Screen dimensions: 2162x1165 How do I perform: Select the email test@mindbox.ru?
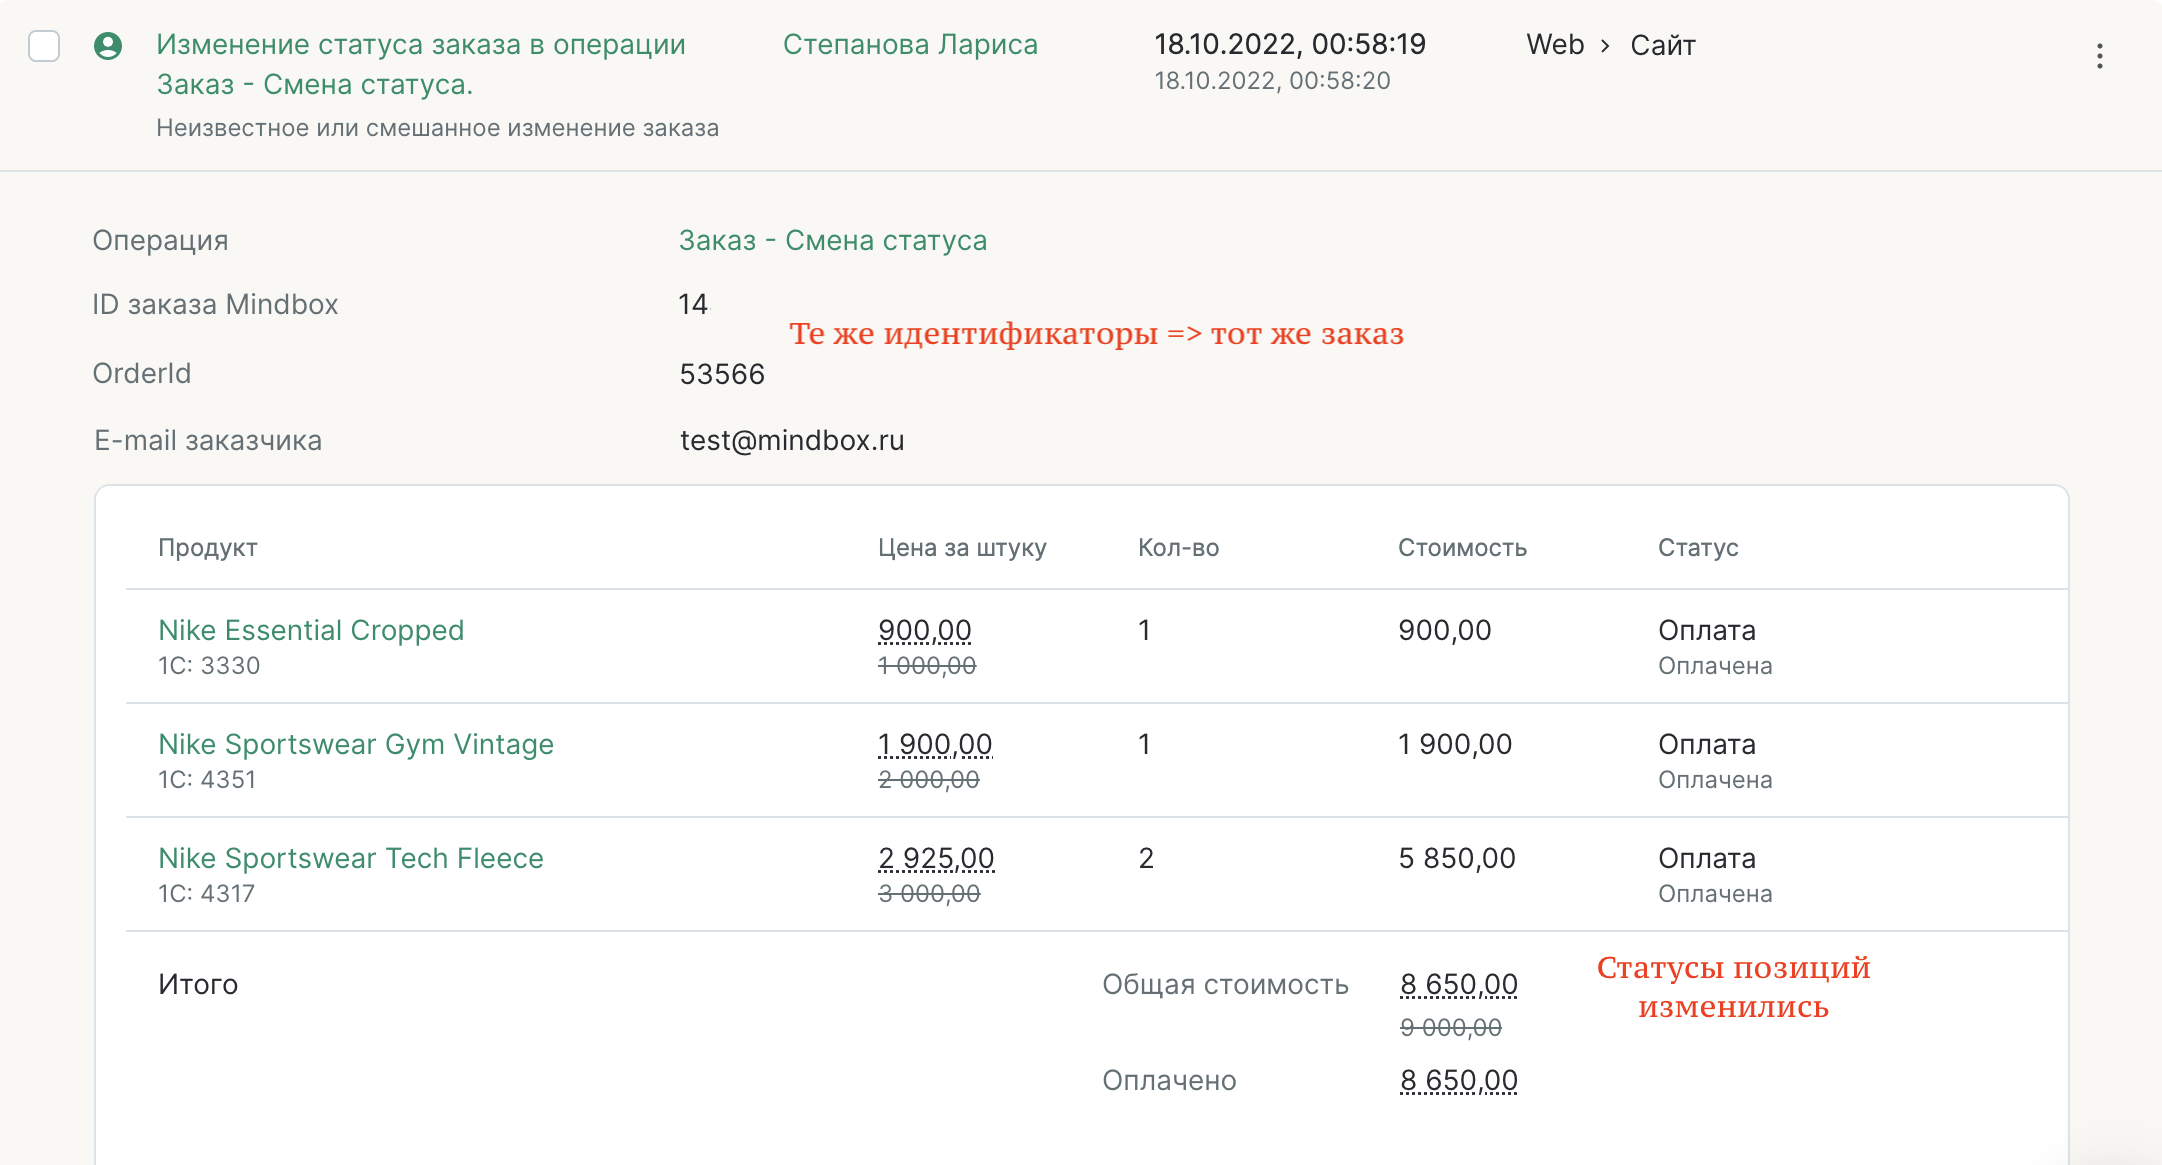[x=792, y=440]
